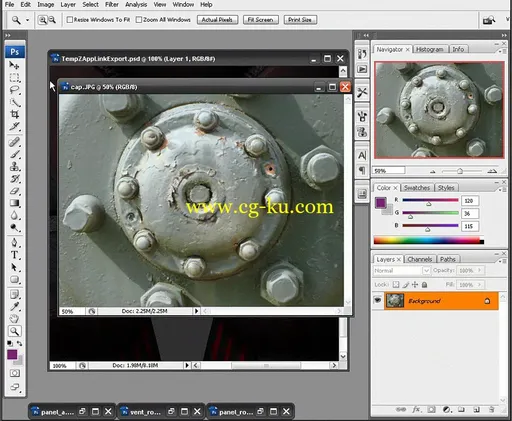Screen dimensions: 512x421
Task: Select the Brush tool
Action: (x=14, y=154)
